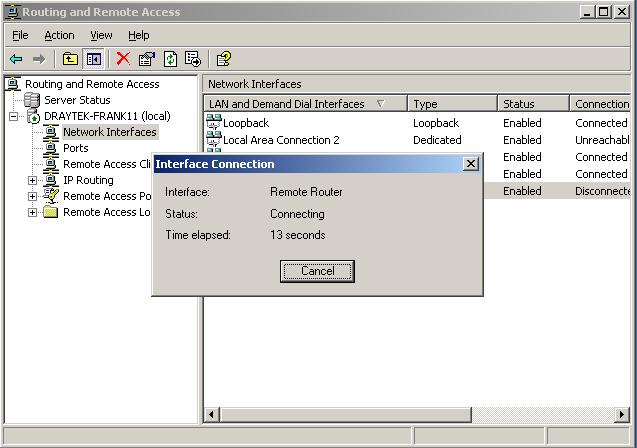Click the Loopback interface icon

pyautogui.click(x=214, y=122)
